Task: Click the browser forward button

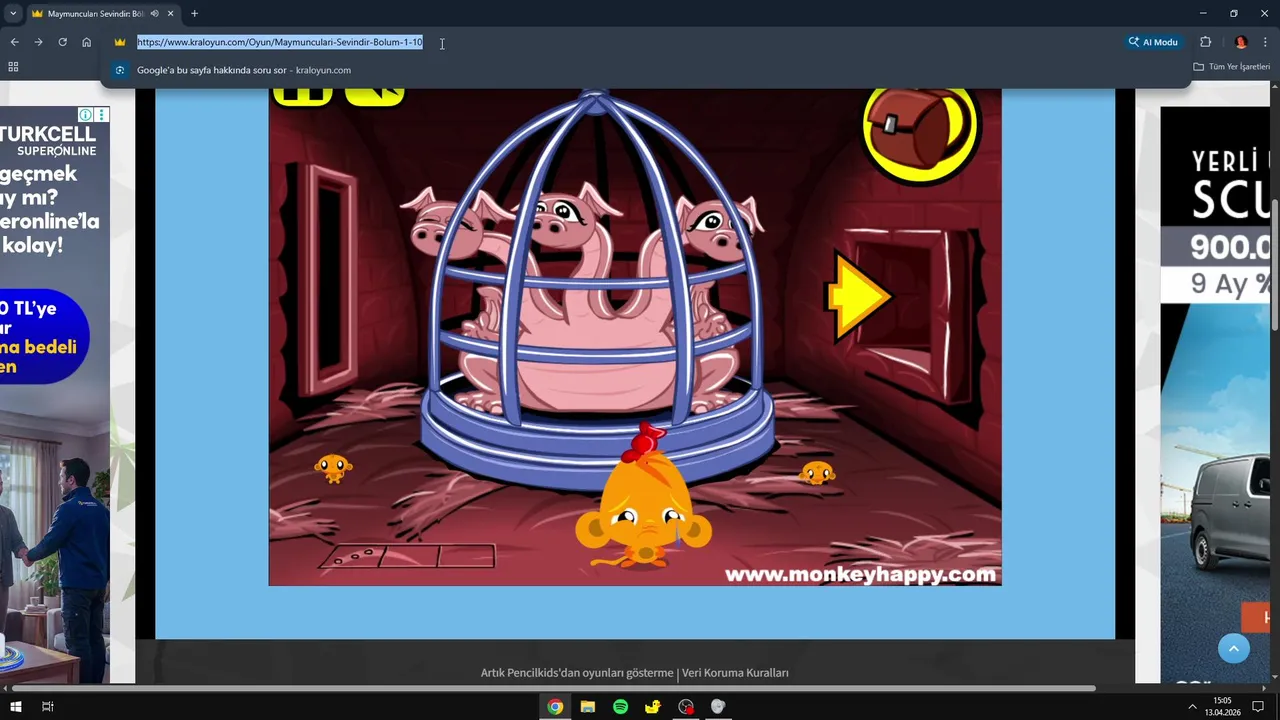Action: click(x=38, y=42)
